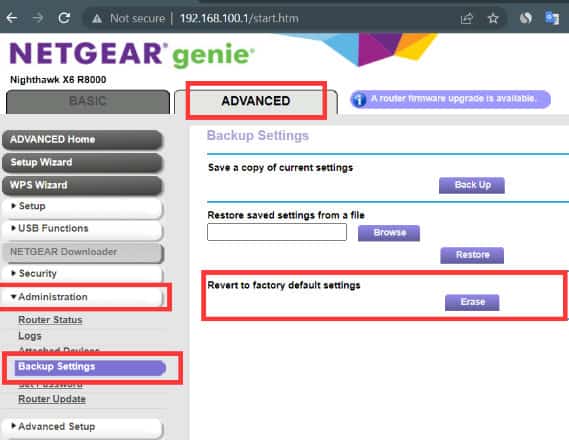This screenshot has height=440, width=569.
Task: Open the share page icon
Action: [467, 18]
